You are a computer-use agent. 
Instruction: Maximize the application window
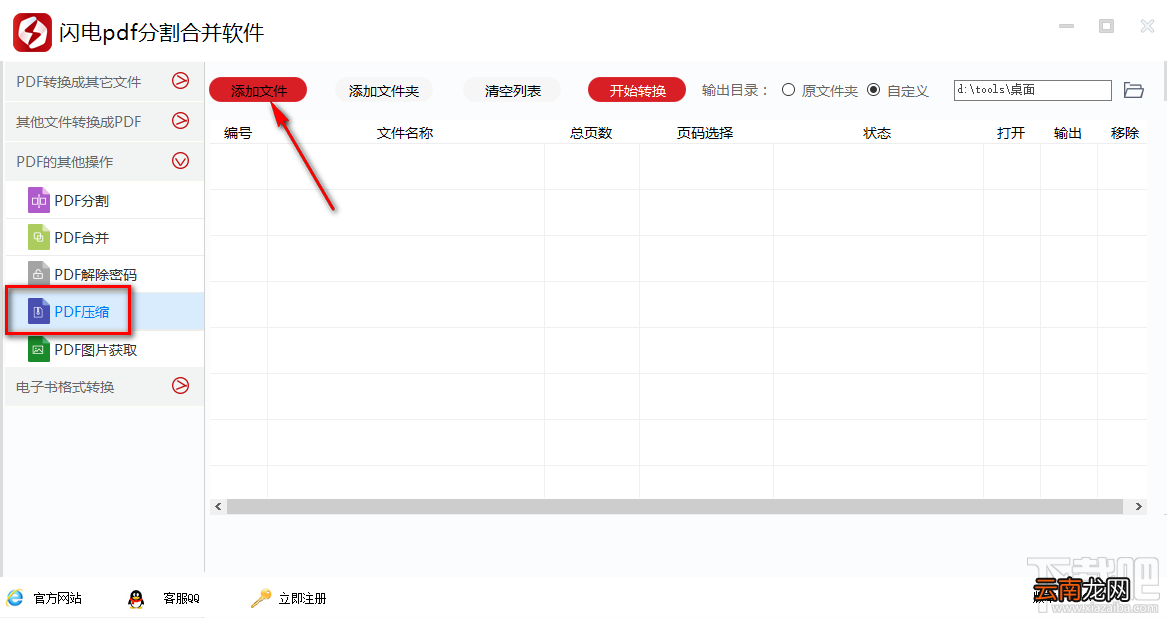click(x=1107, y=26)
